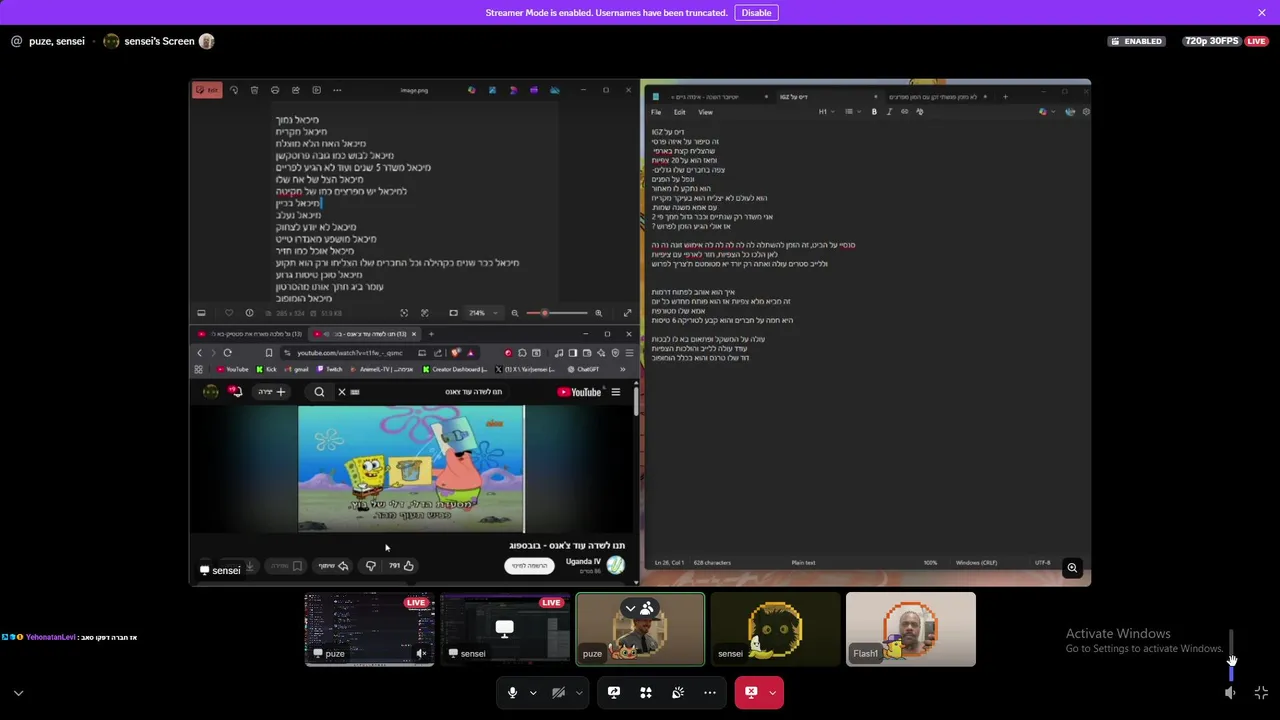The width and height of the screenshot is (1280, 720).
Task: Adjust the stream volume slider
Action: pyautogui.click(x=1231, y=654)
